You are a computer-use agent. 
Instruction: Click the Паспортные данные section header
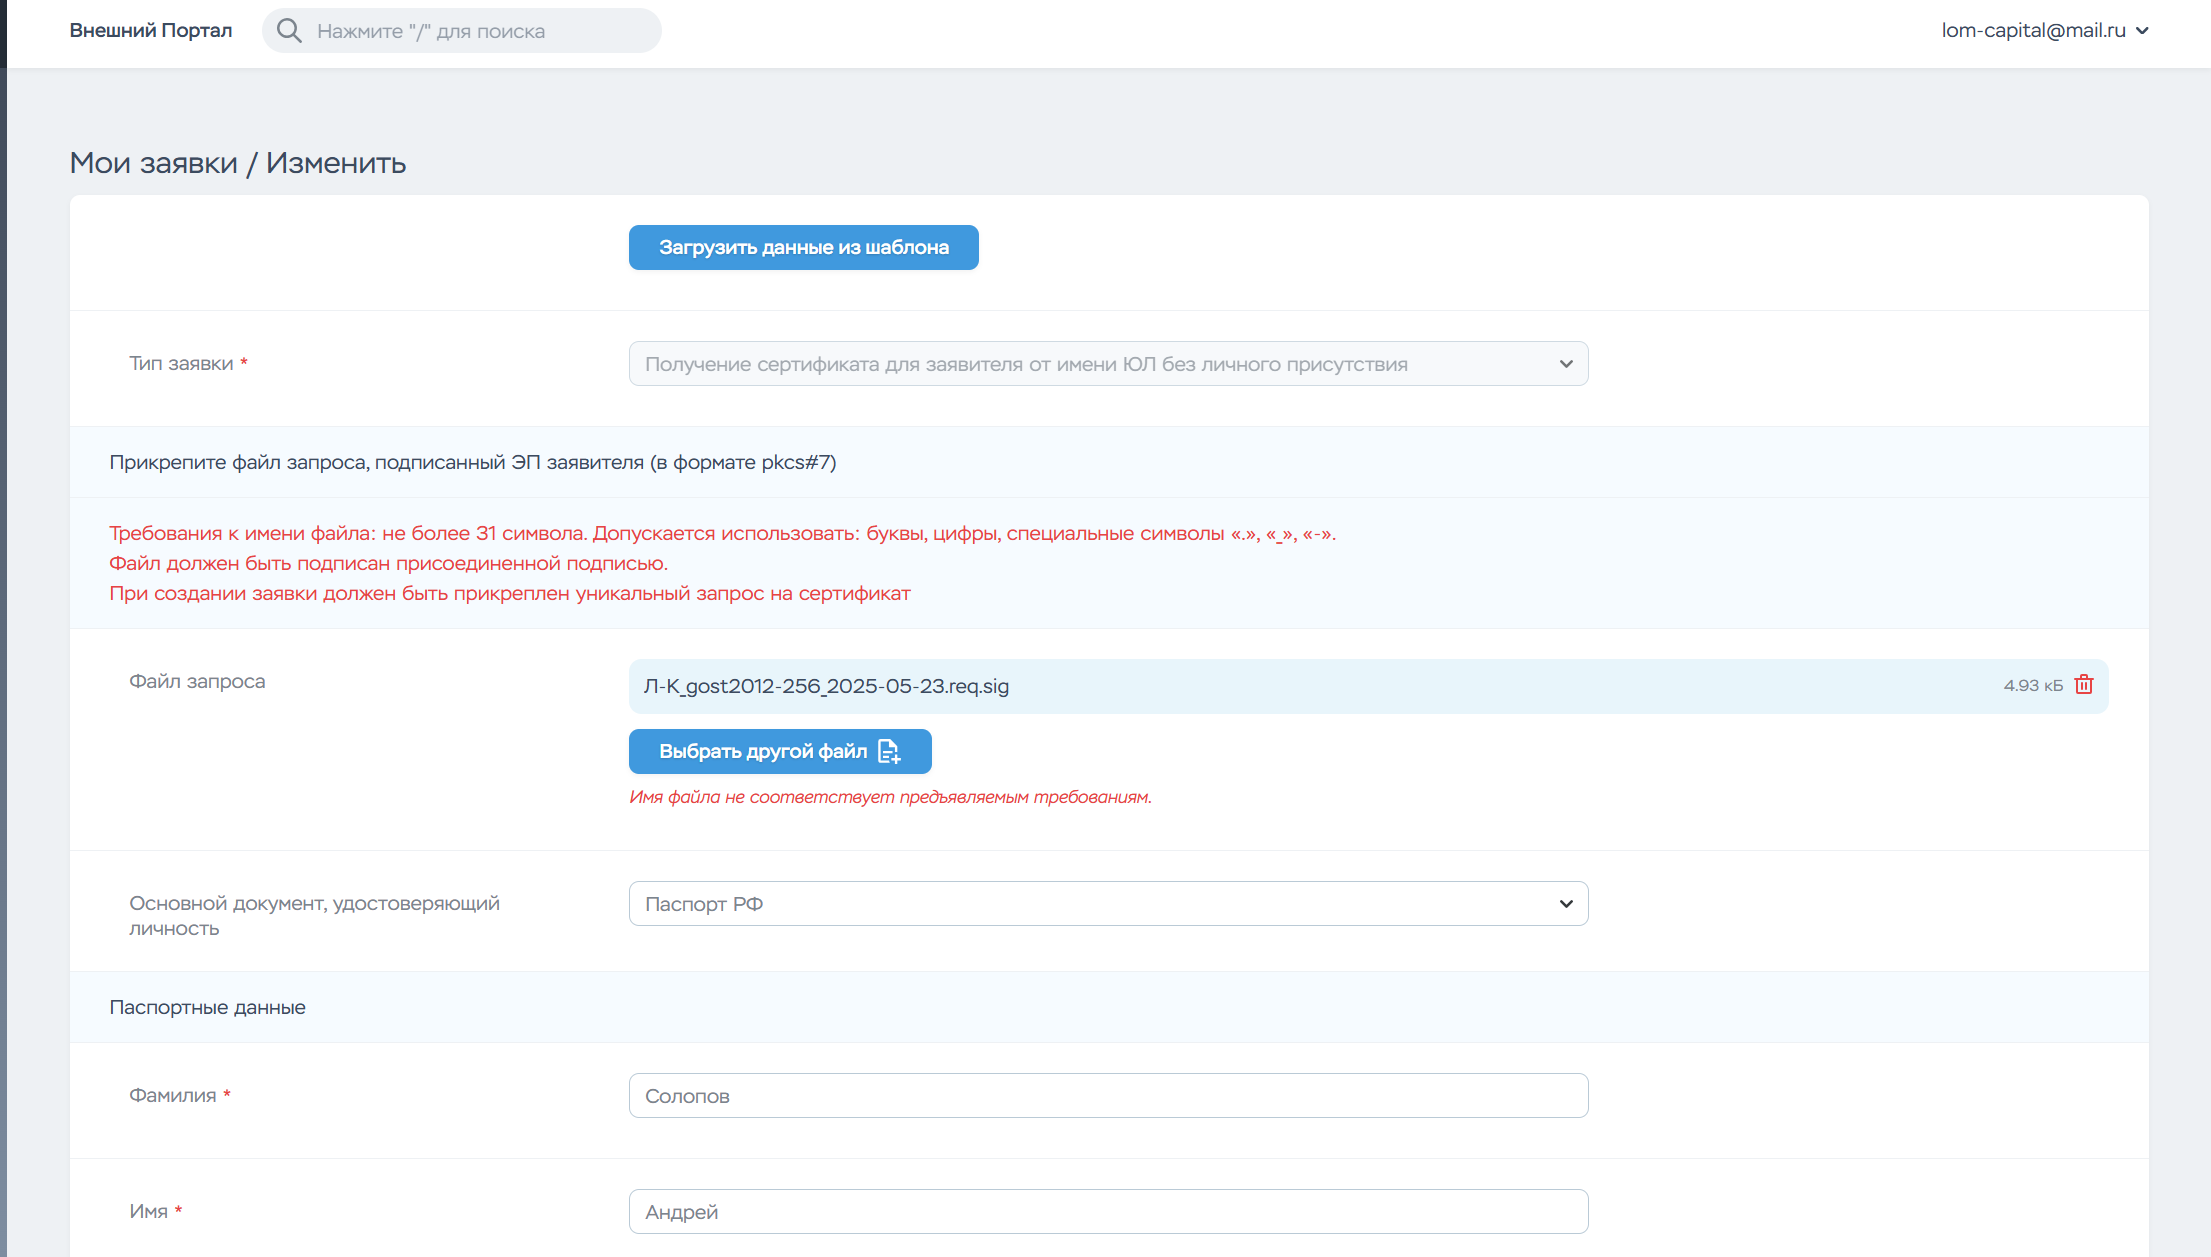(x=208, y=1008)
